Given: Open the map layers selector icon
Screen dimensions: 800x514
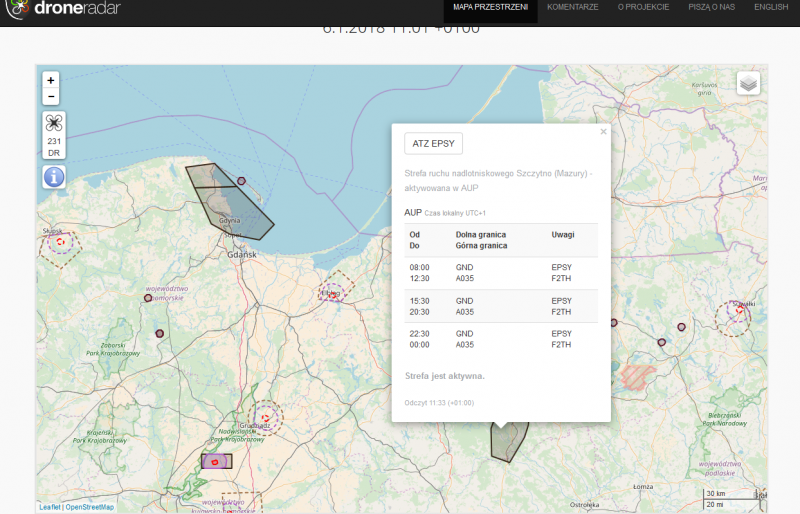Looking at the screenshot, I should click(748, 84).
